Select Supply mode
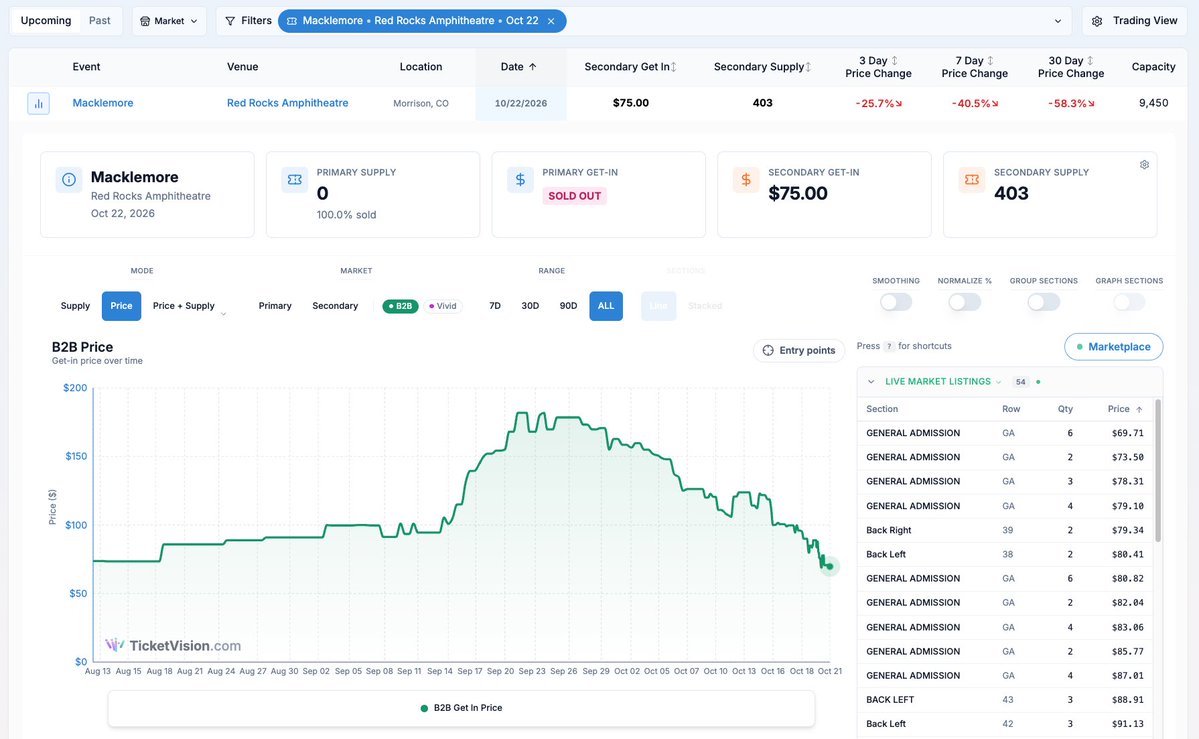 tap(75, 306)
